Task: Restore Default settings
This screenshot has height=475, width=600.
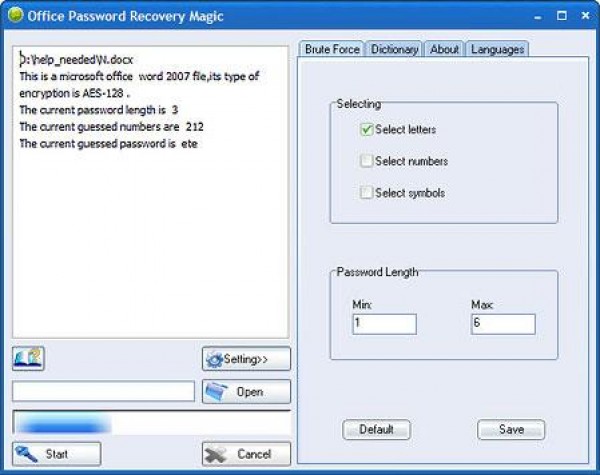Action: point(377,429)
